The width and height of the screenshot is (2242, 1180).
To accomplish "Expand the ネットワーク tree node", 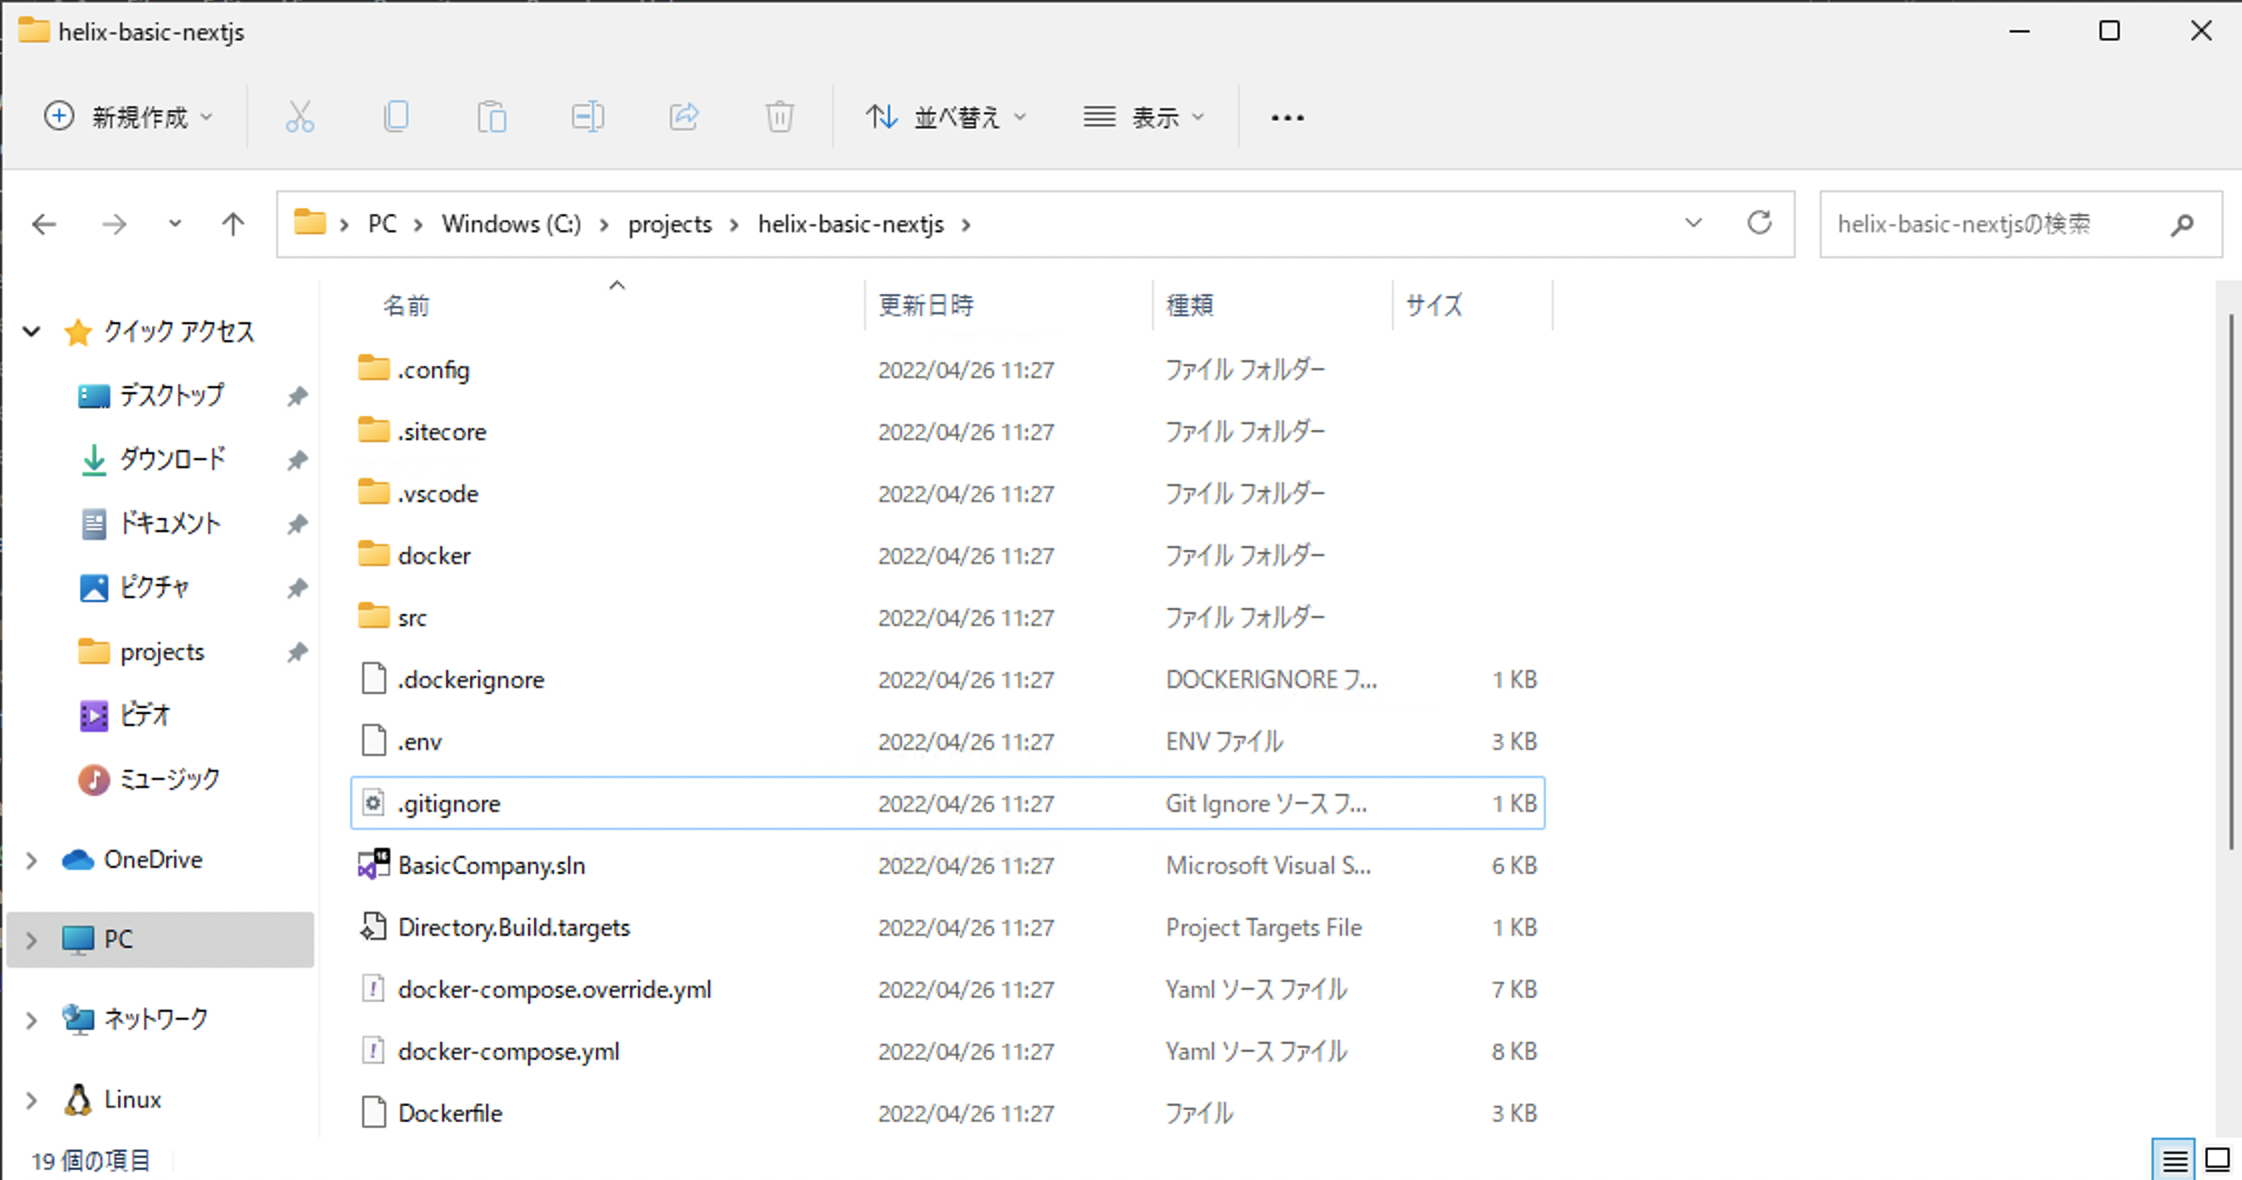I will [31, 1020].
